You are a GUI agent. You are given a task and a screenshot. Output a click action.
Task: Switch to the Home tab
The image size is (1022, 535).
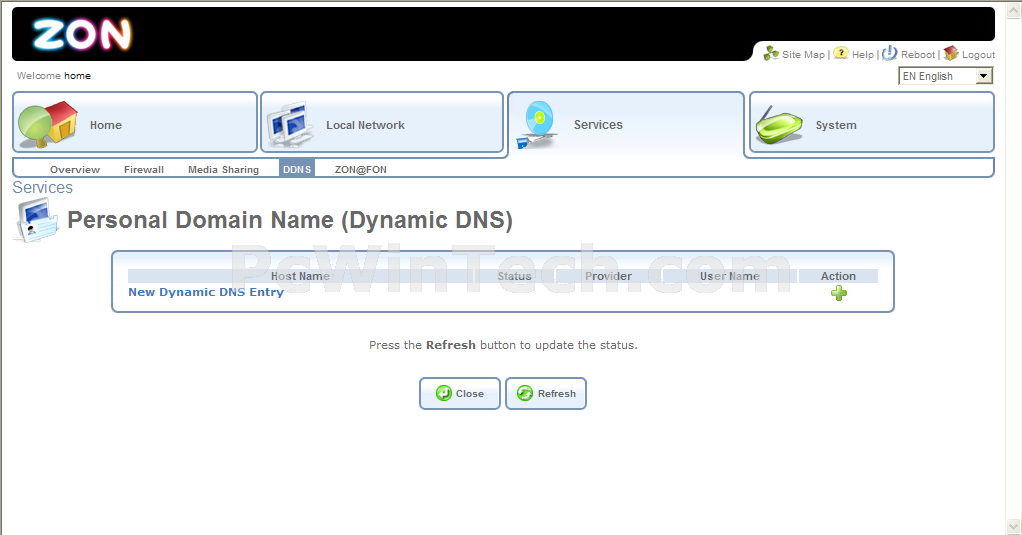point(135,123)
